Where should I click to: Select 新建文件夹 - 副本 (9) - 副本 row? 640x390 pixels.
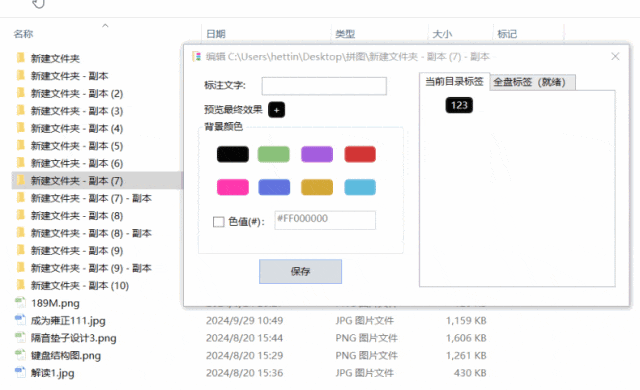click(x=96, y=268)
